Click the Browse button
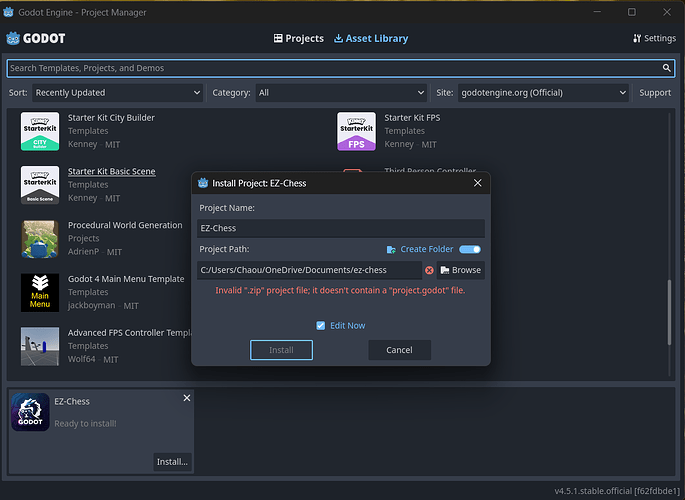 460,270
